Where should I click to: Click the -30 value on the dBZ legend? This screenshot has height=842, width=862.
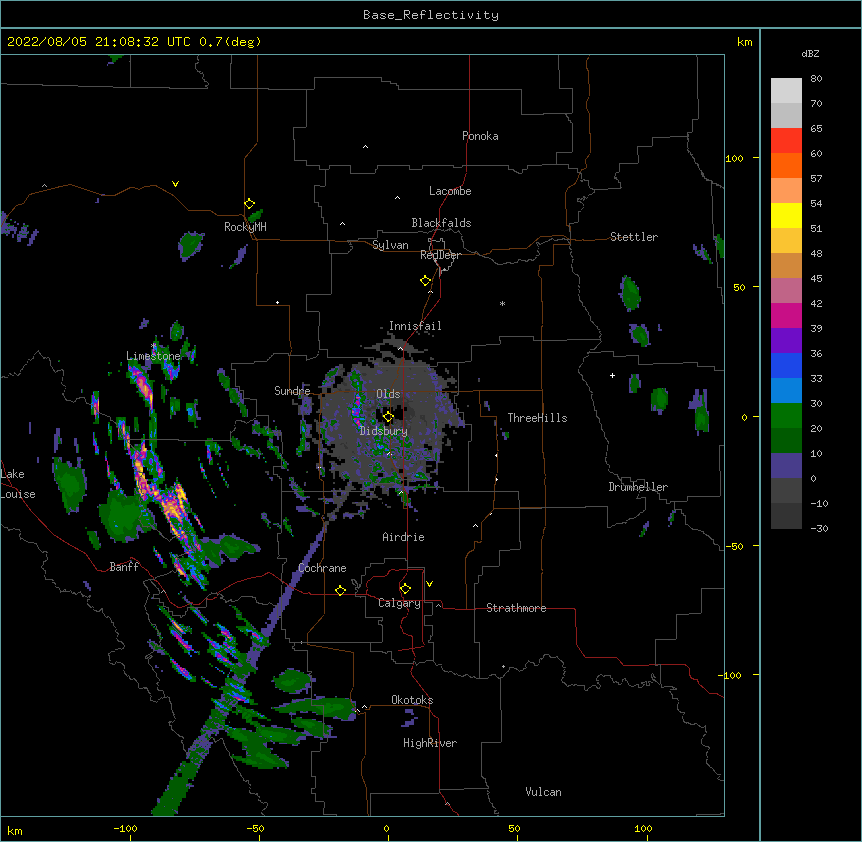[x=819, y=528]
